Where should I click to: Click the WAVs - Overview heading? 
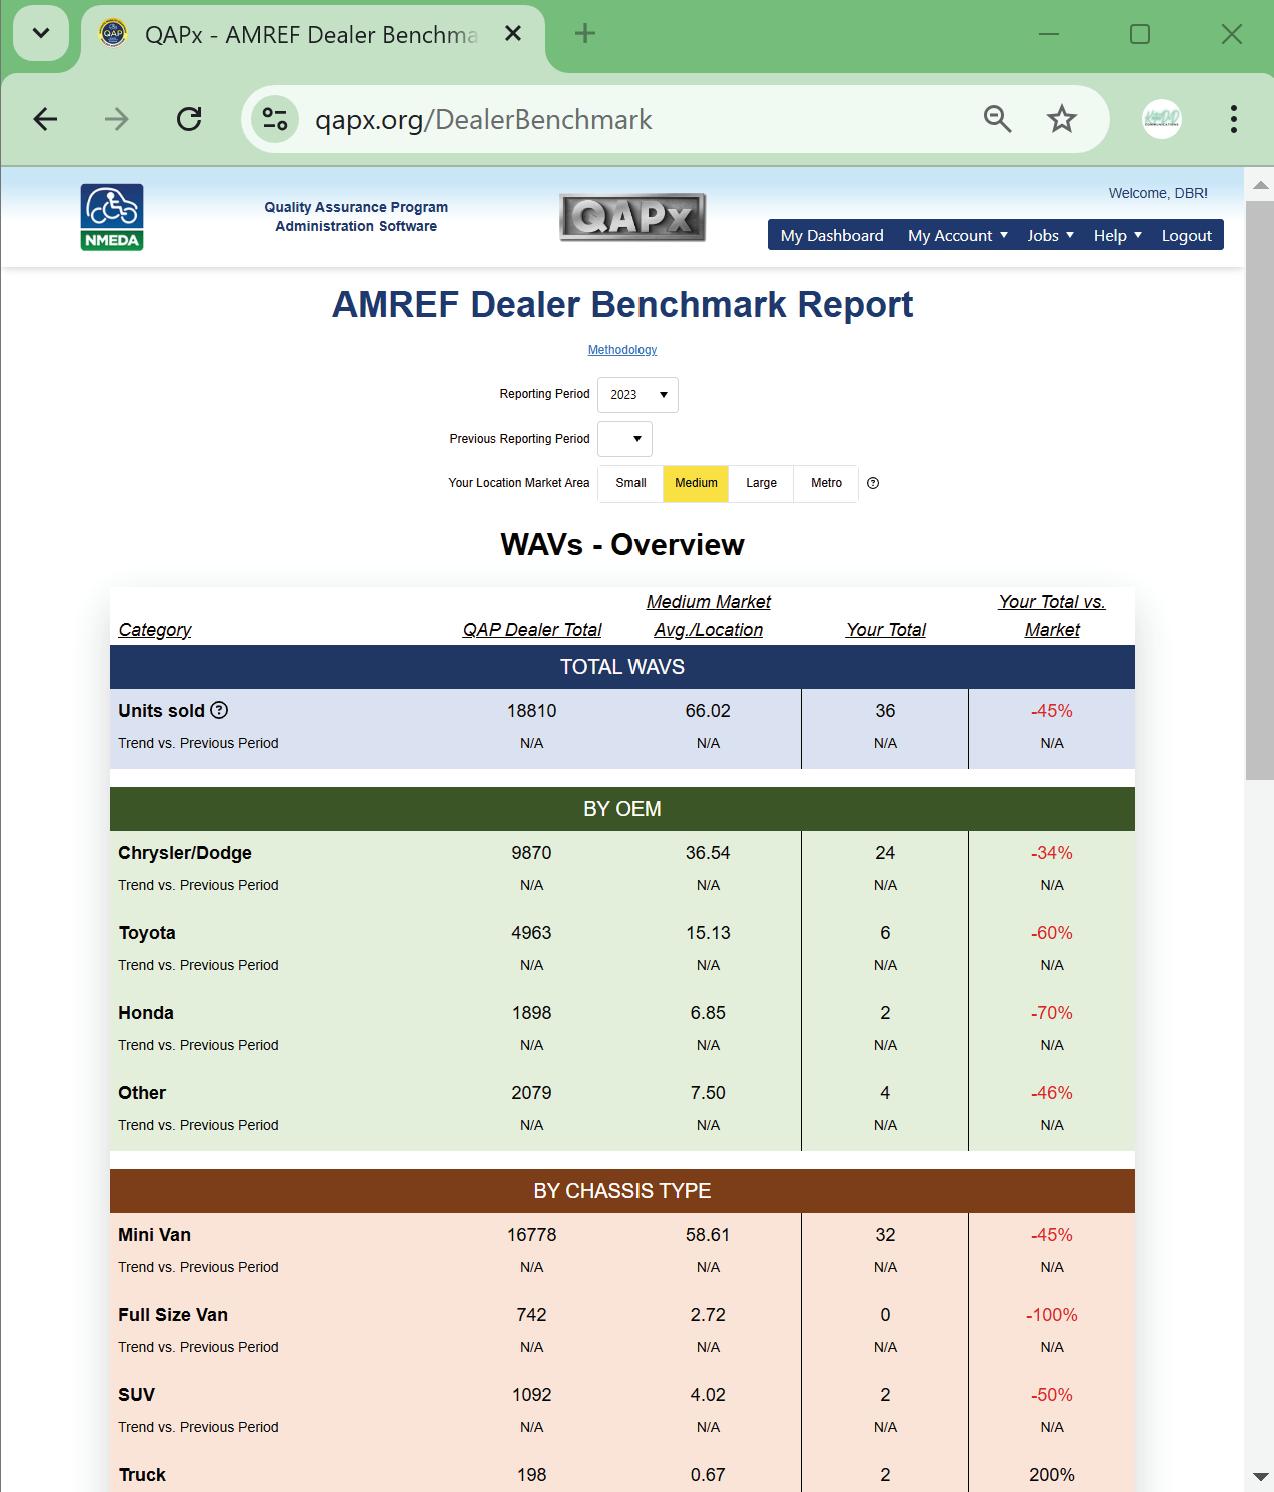click(622, 544)
